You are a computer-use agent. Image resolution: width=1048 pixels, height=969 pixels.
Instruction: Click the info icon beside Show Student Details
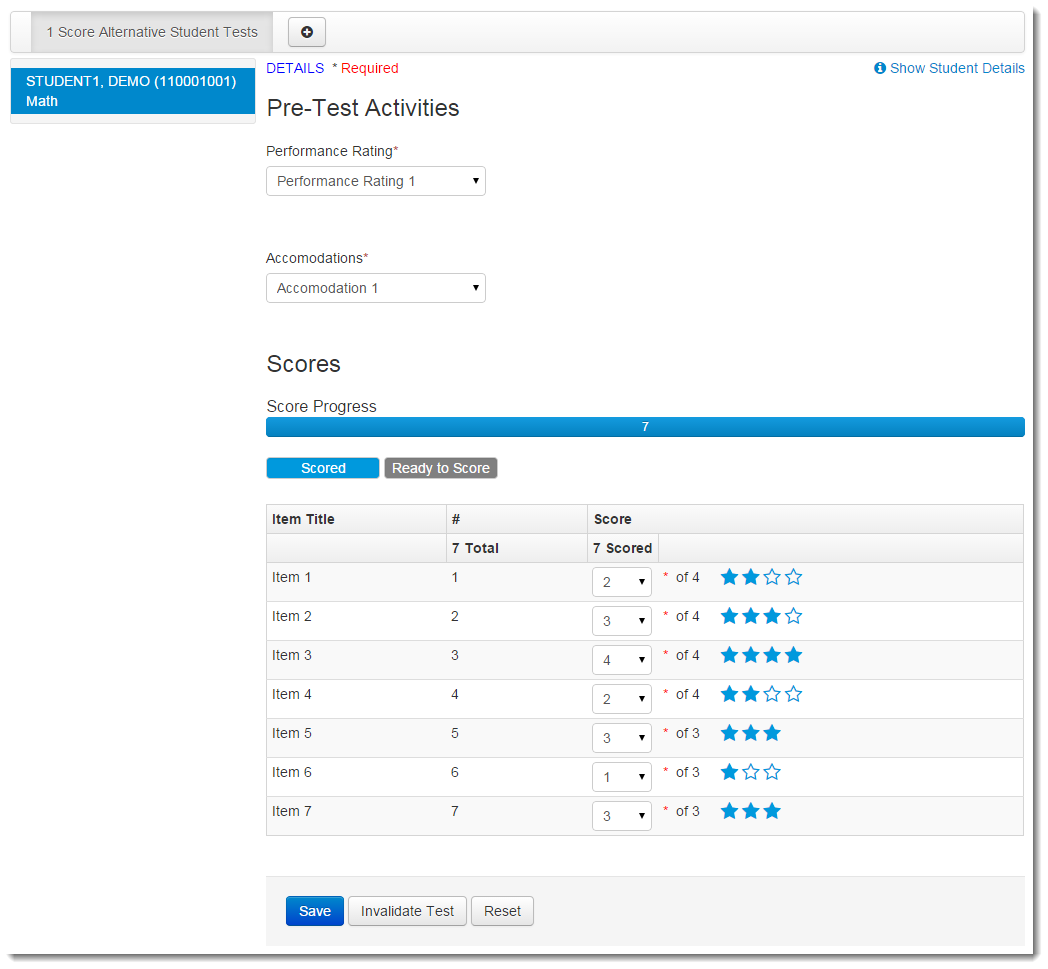point(879,68)
